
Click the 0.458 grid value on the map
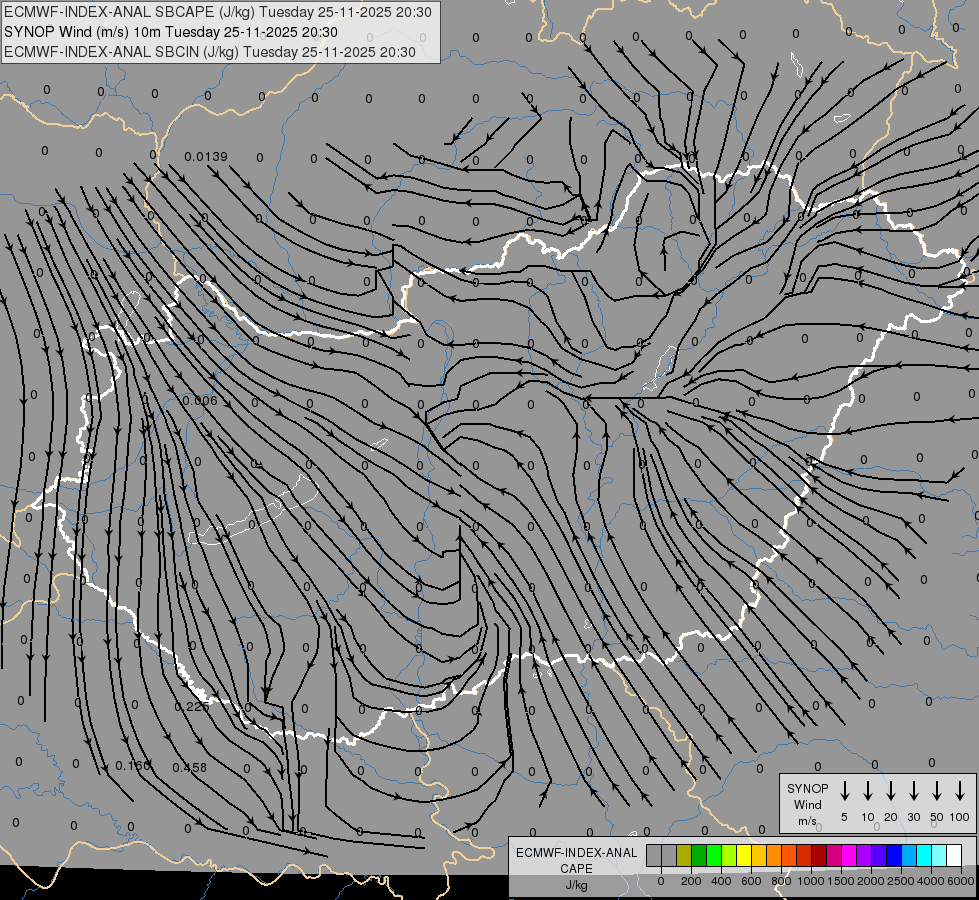click(x=189, y=768)
